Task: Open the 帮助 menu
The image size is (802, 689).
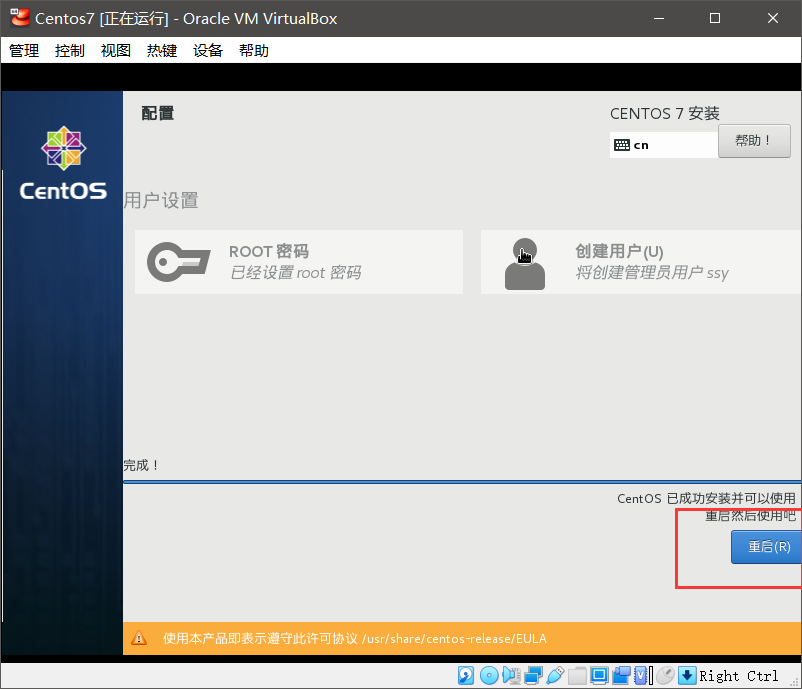Action: point(254,50)
